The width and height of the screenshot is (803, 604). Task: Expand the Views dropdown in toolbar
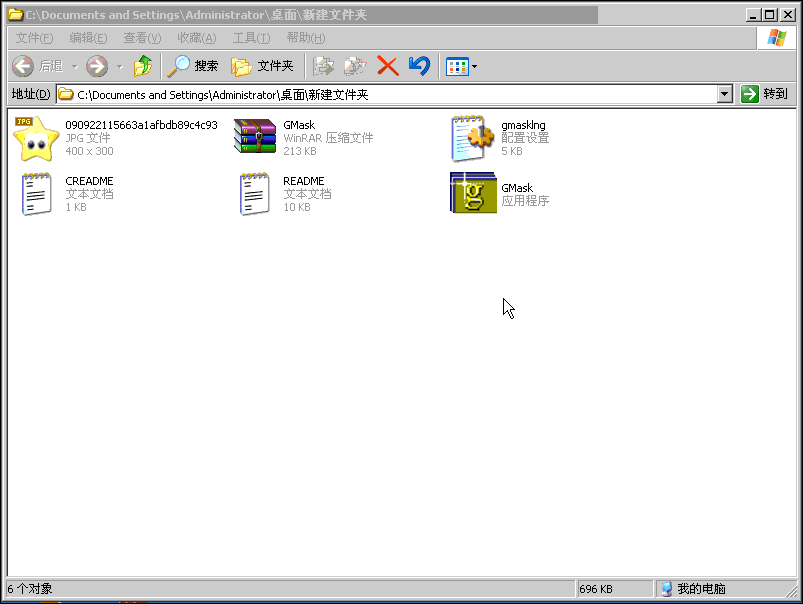click(474, 66)
